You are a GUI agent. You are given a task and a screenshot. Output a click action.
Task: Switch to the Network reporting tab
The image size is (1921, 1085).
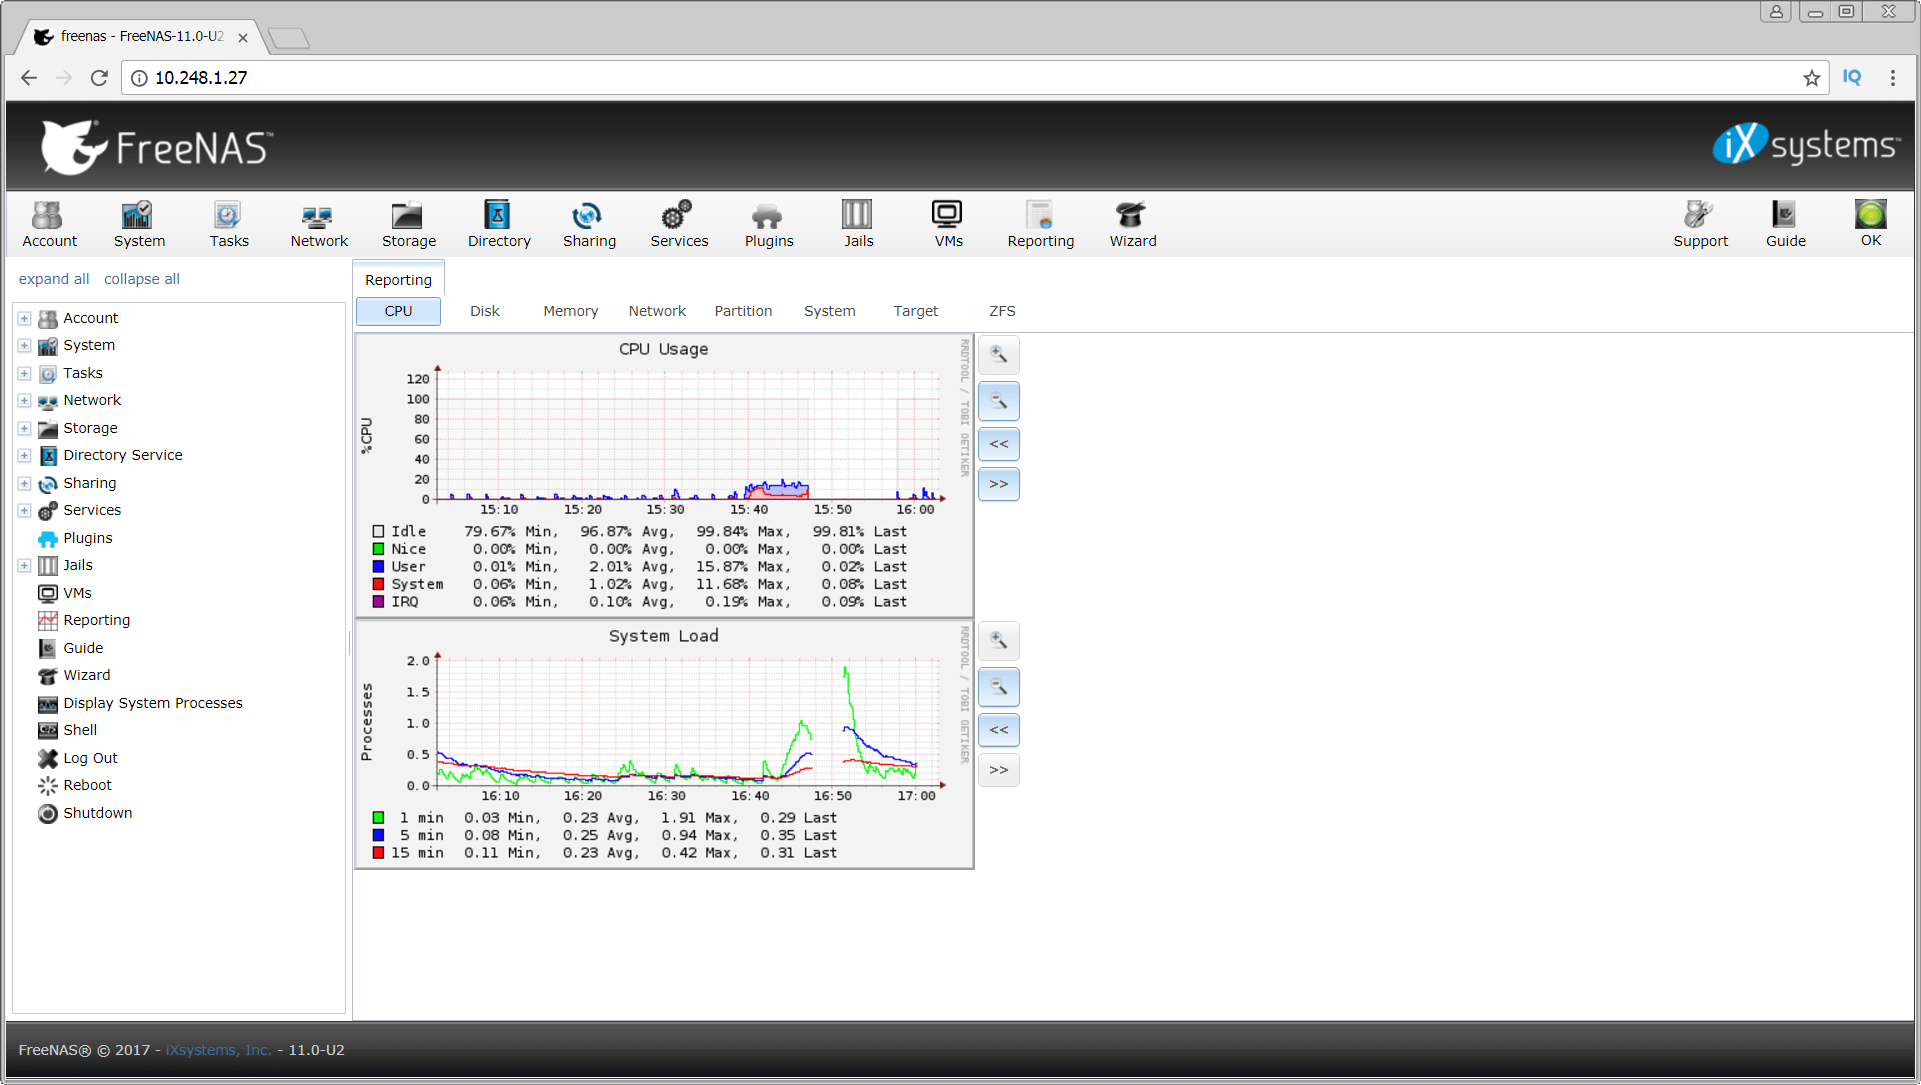pyautogui.click(x=657, y=311)
